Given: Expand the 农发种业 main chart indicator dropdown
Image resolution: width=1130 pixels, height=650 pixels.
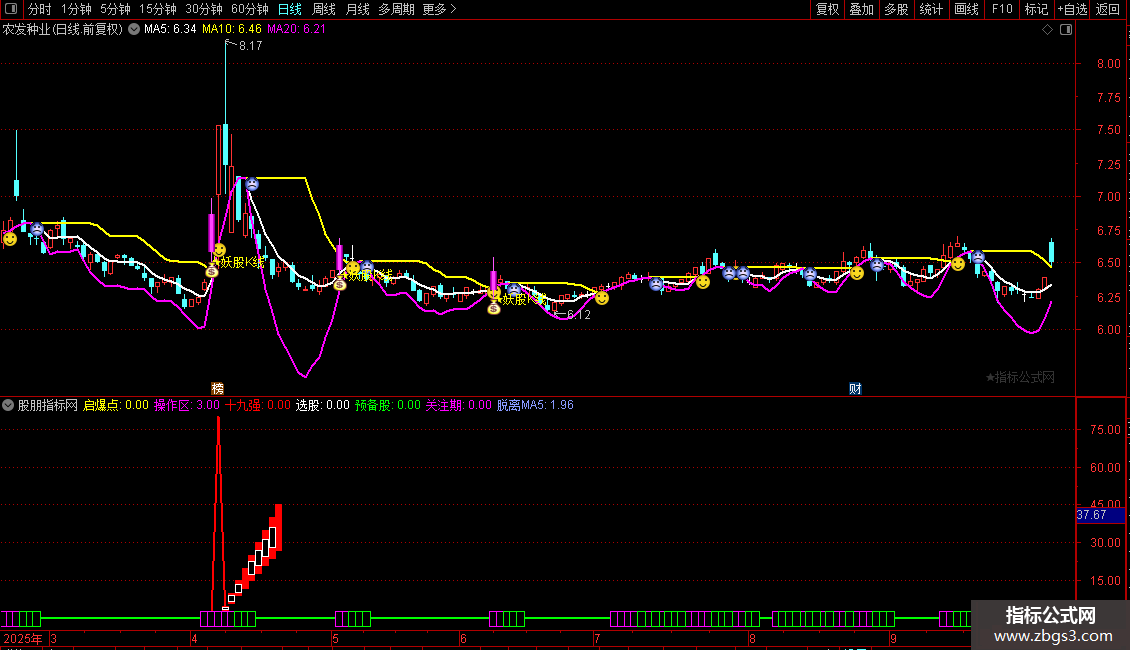Looking at the screenshot, I should coord(134,30).
